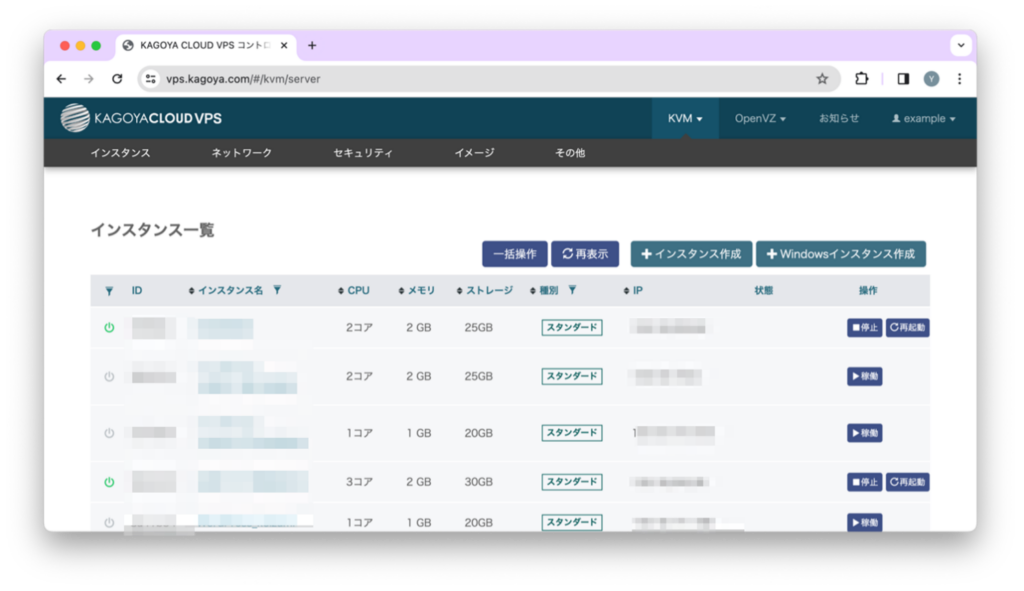
Task: Toggle the browser side panel icon
Action: click(902, 79)
